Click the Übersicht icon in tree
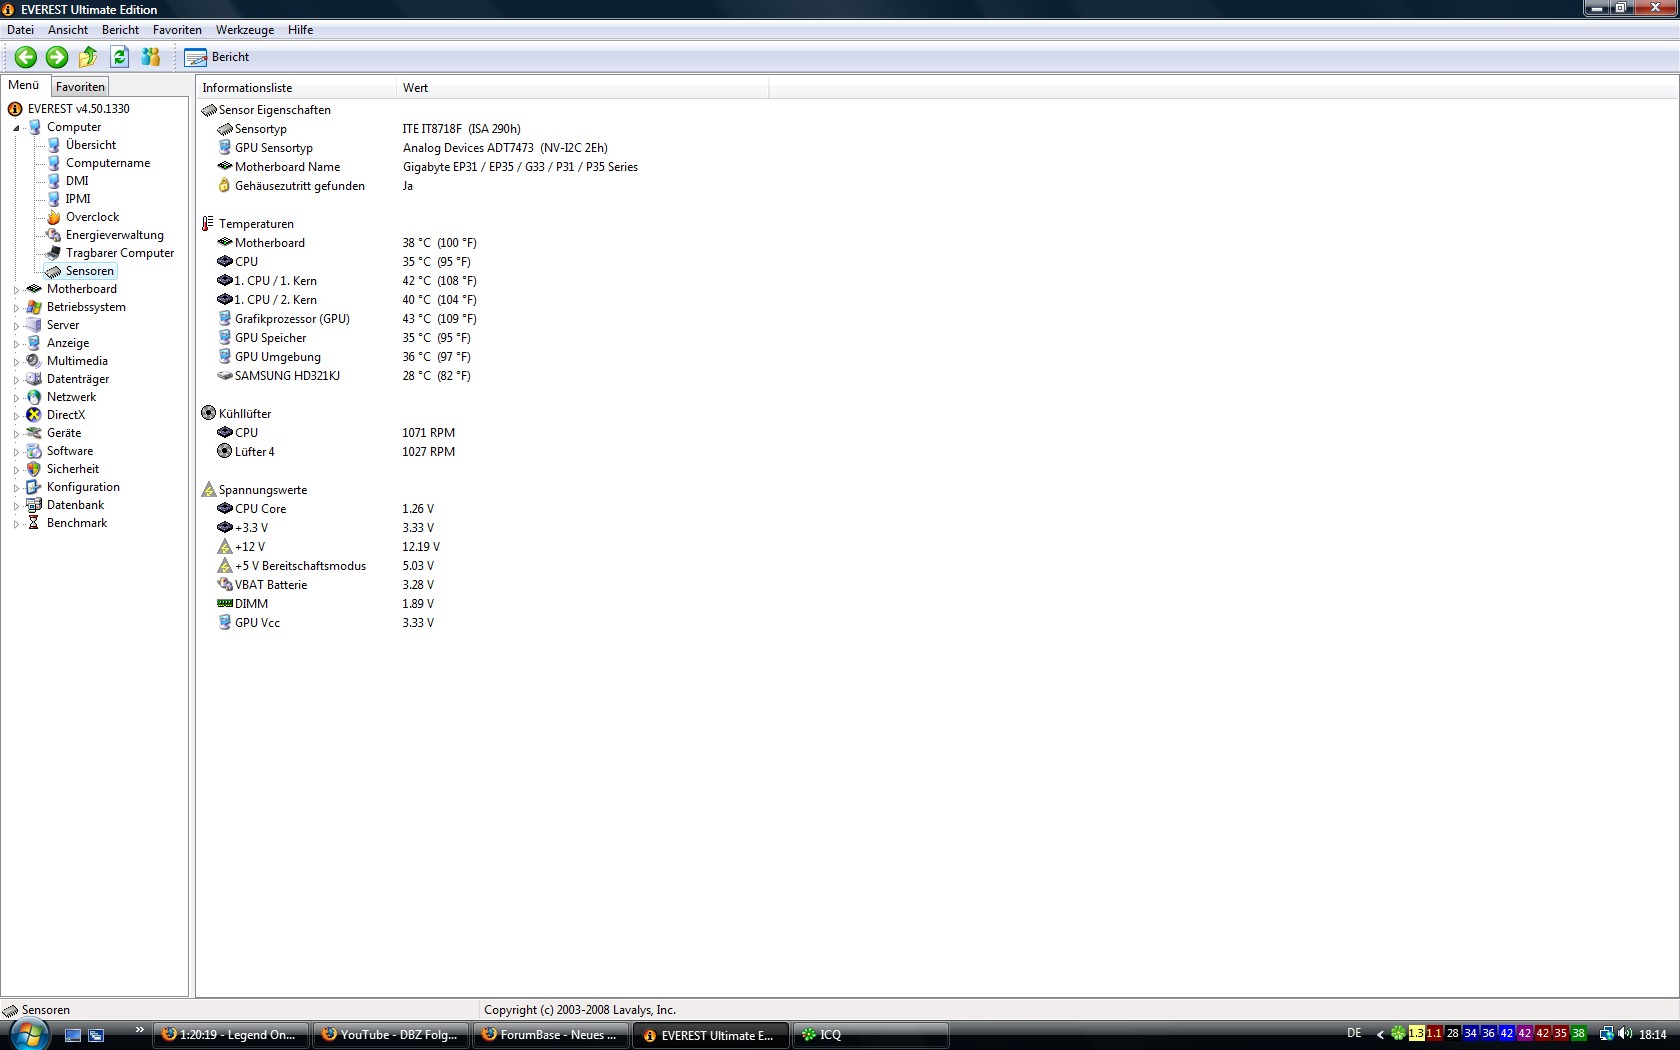 tap(54, 145)
